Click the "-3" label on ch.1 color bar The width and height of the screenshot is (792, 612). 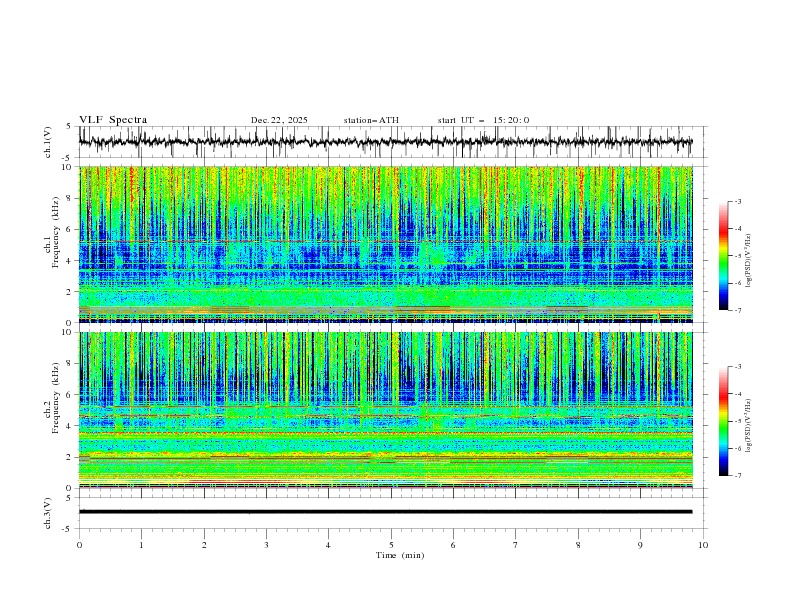click(x=738, y=201)
